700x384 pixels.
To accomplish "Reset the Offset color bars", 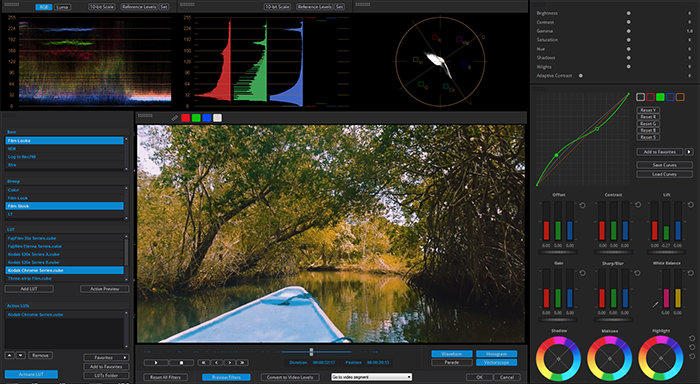I will pyautogui.click(x=583, y=205).
